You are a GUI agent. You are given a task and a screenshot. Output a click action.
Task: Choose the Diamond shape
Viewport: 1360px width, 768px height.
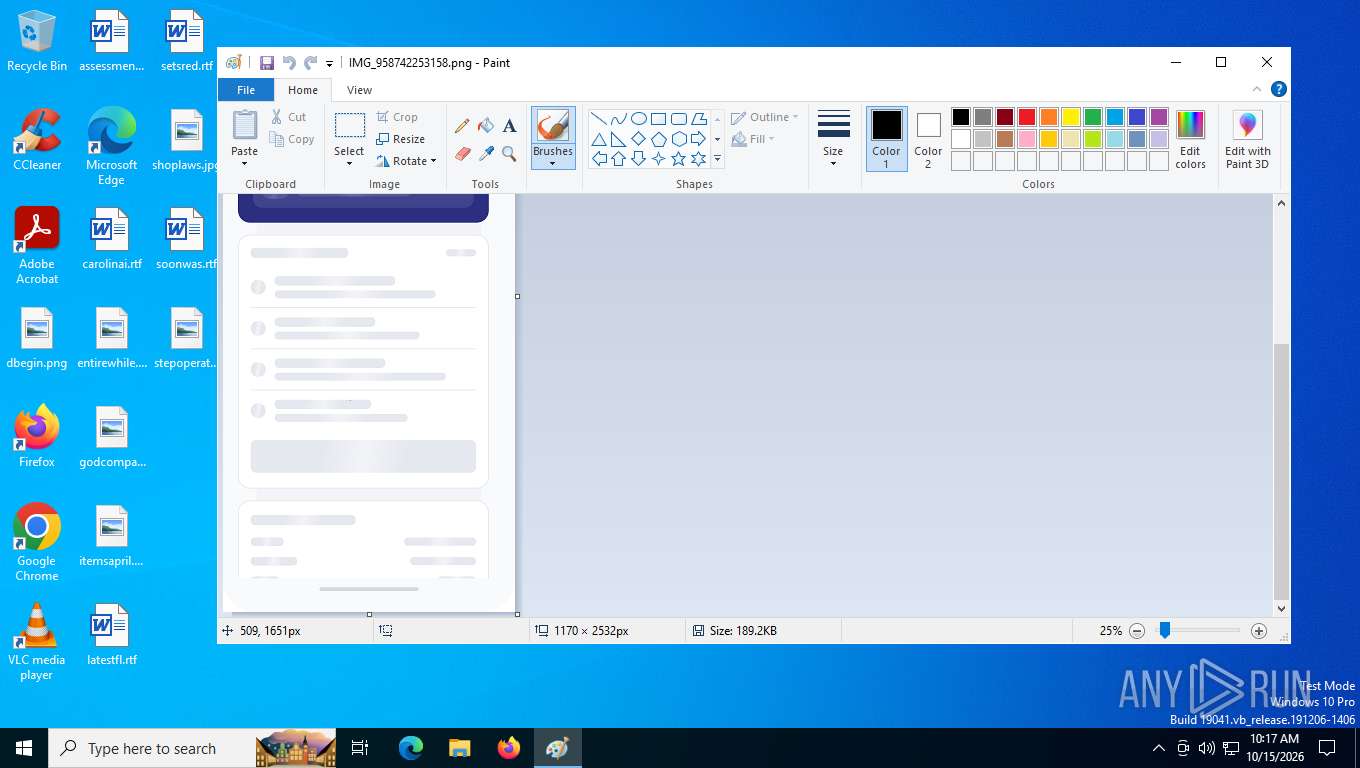(x=639, y=139)
